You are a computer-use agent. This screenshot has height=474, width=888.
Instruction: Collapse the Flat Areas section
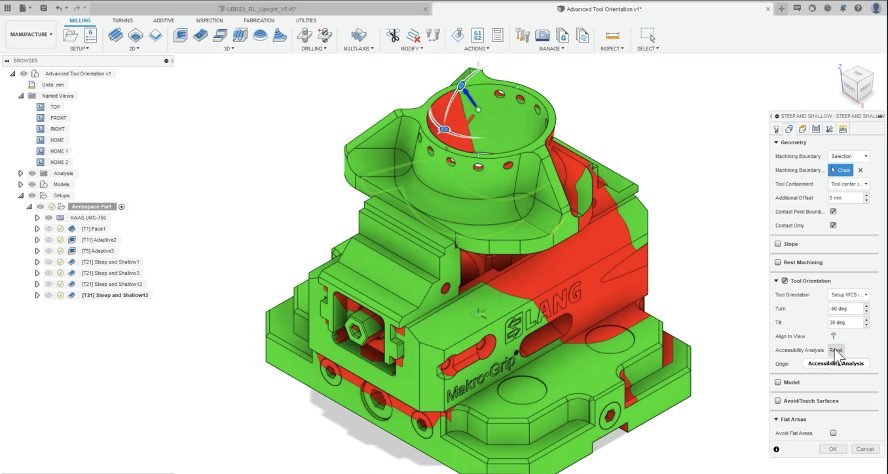(x=776, y=419)
